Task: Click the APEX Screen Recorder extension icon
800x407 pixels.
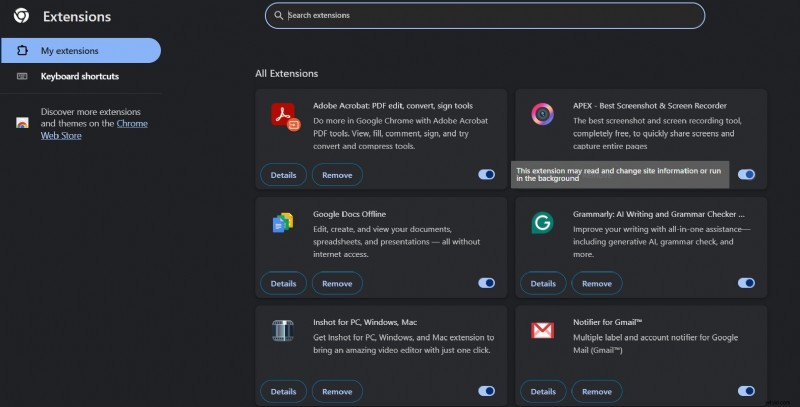Action: [x=543, y=115]
